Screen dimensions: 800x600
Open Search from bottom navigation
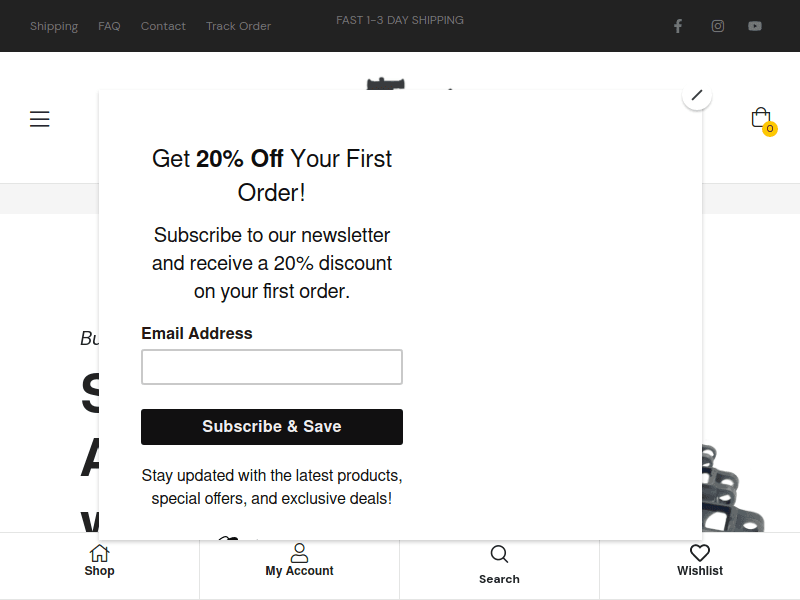click(x=499, y=564)
